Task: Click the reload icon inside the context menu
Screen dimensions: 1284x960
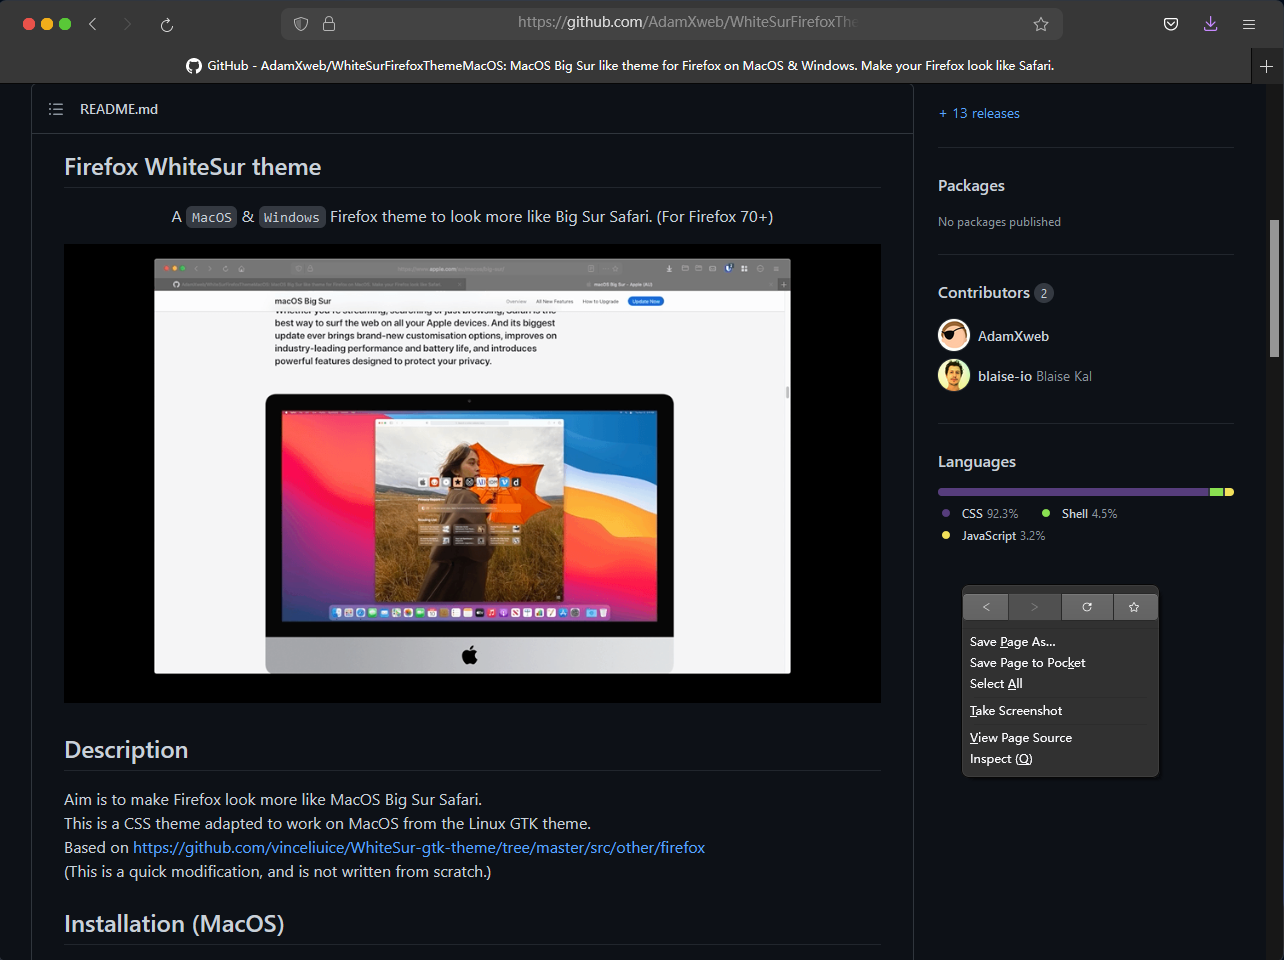Action: pos(1086,606)
